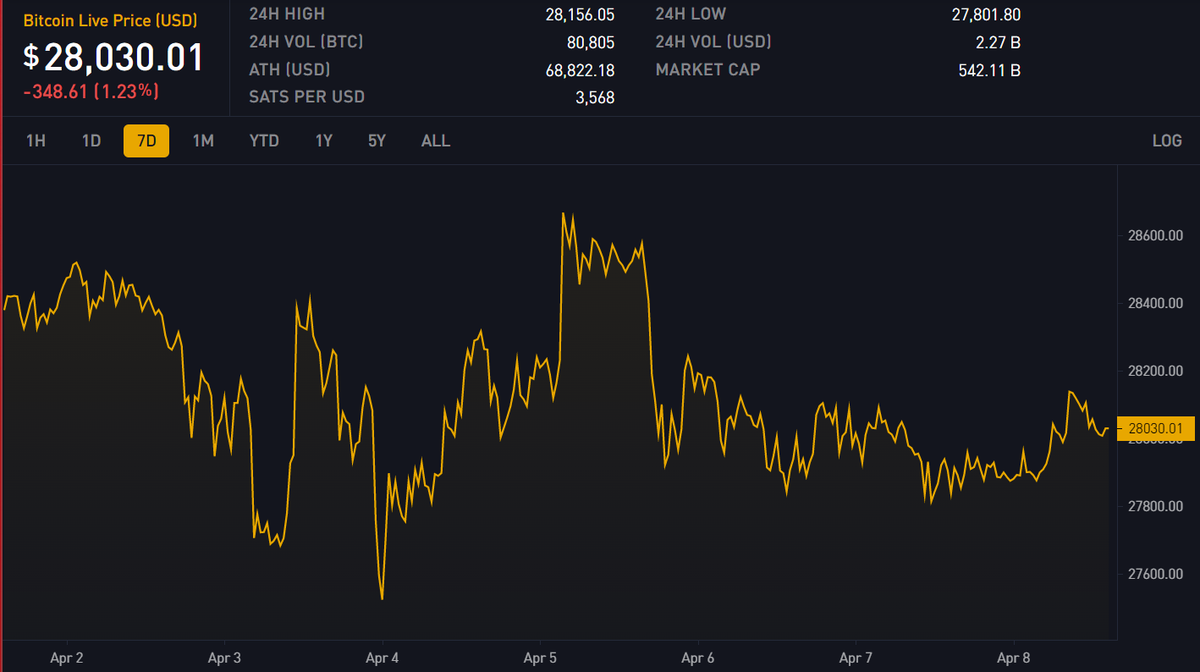This screenshot has width=1200, height=672.
Task: Open the 7D chart view
Action: point(146,141)
